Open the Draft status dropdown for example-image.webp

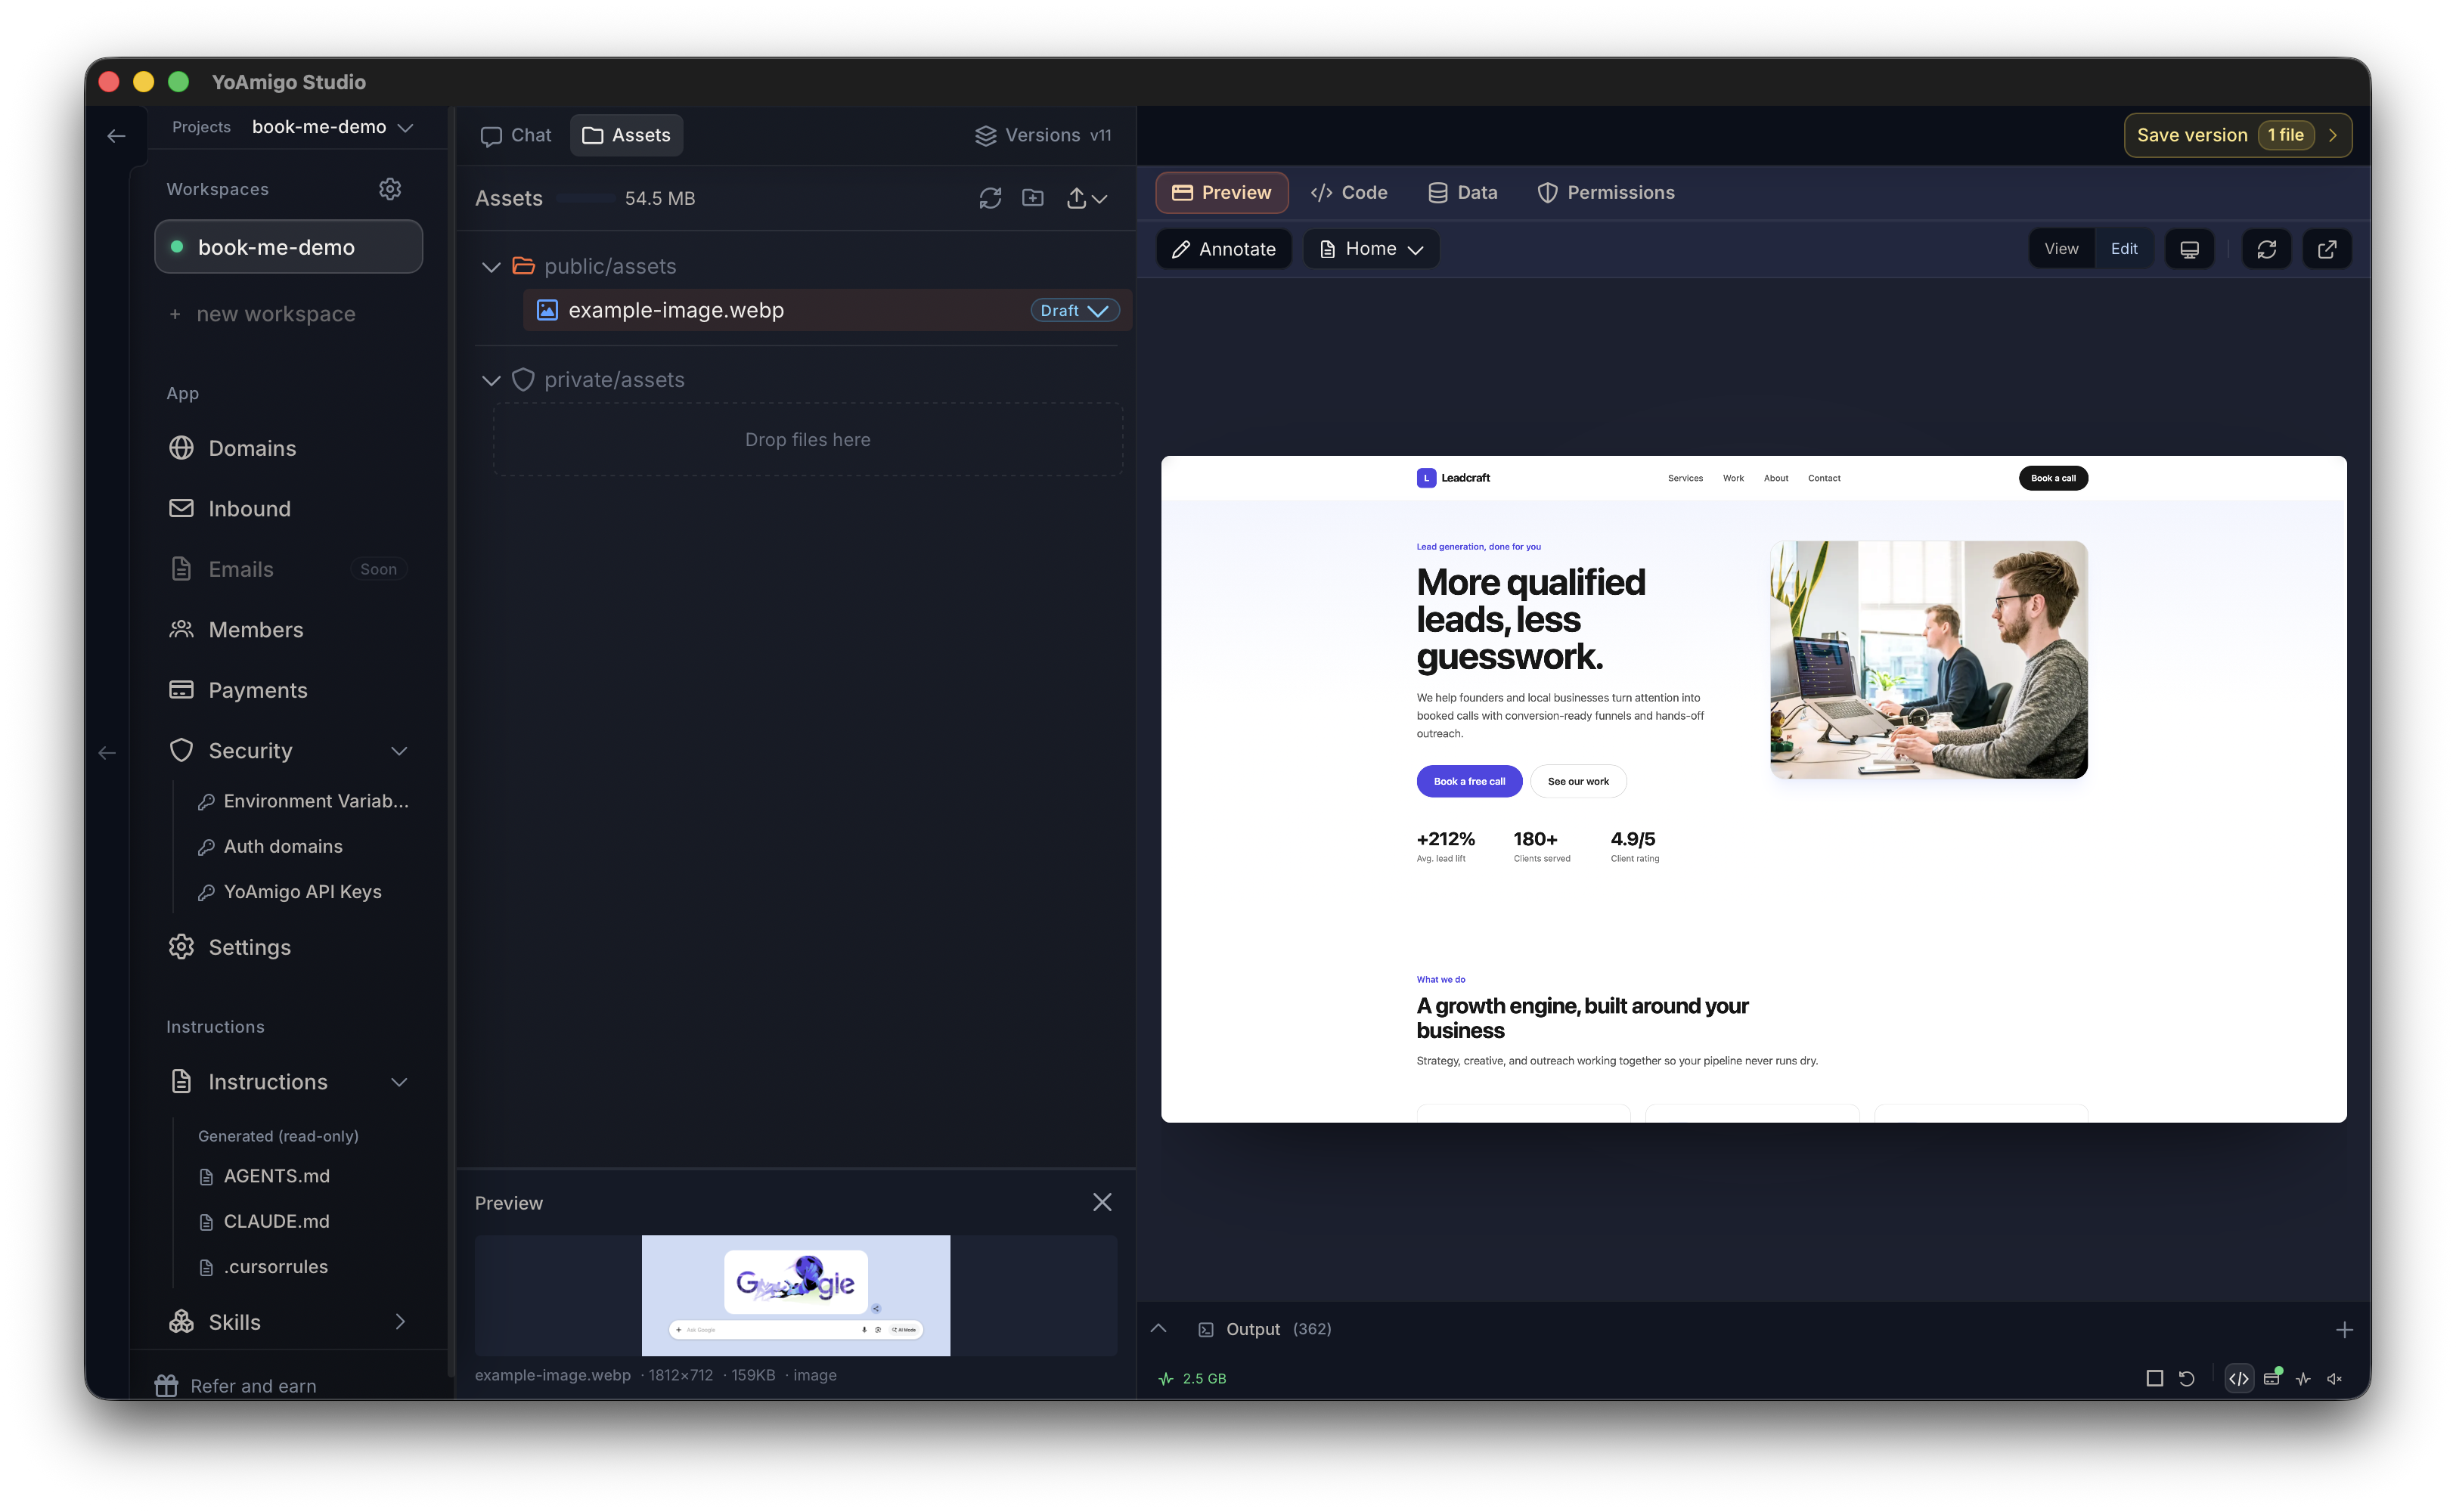click(1074, 310)
